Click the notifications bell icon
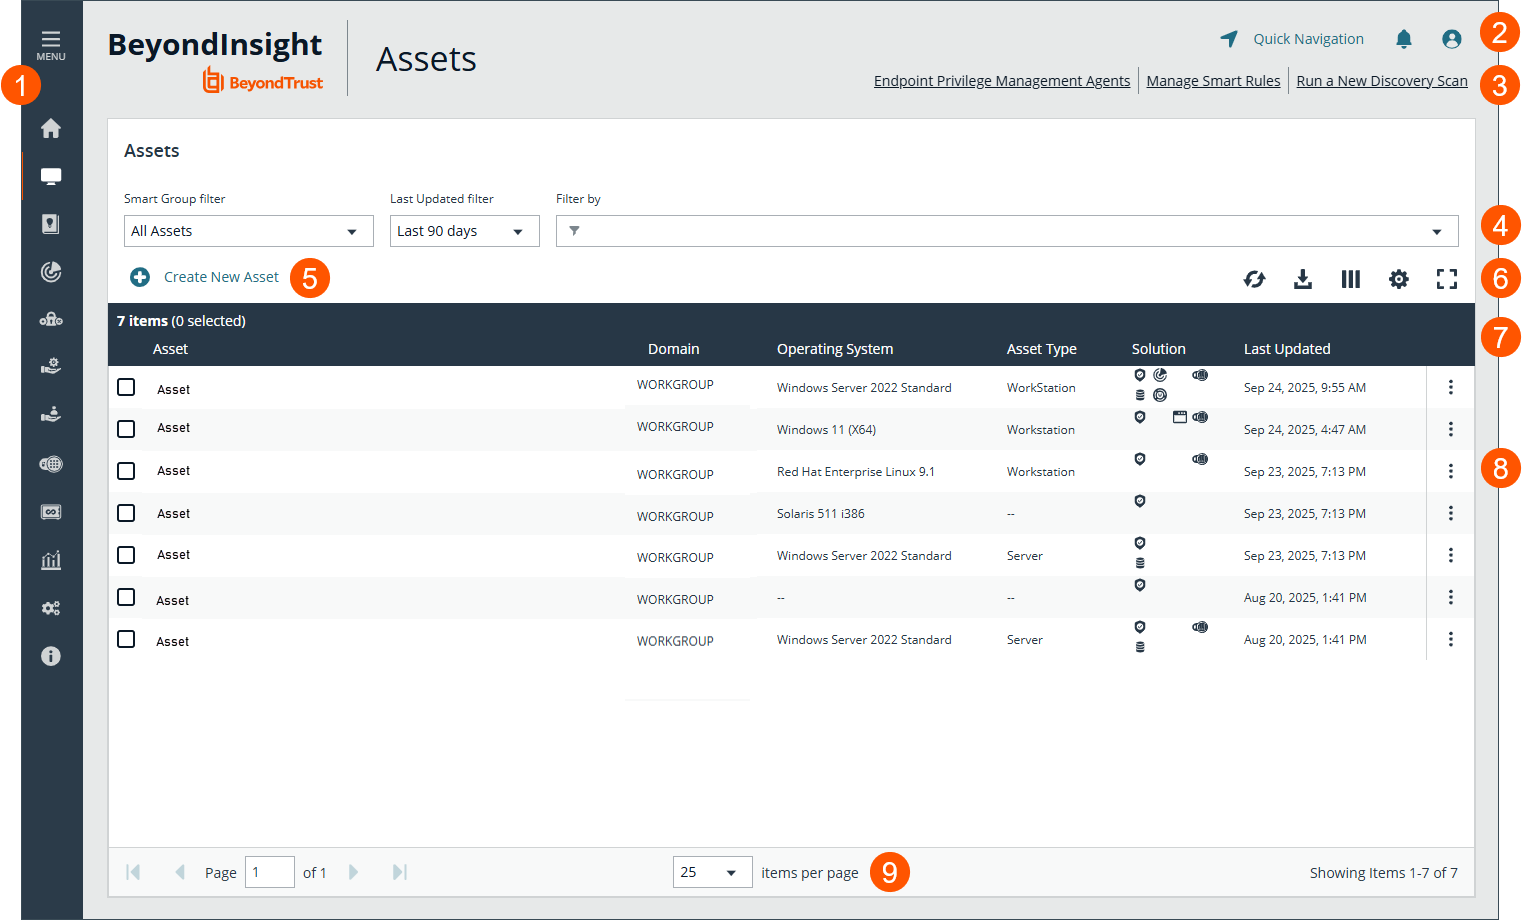 pos(1404,39)
